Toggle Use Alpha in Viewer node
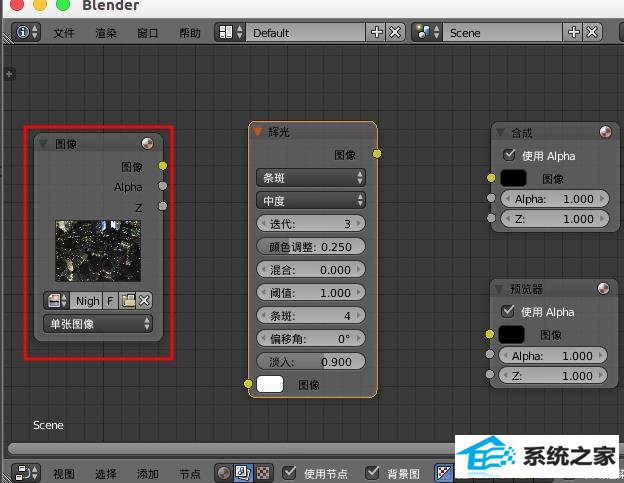624x483 pixels. (x=509, y=311)
